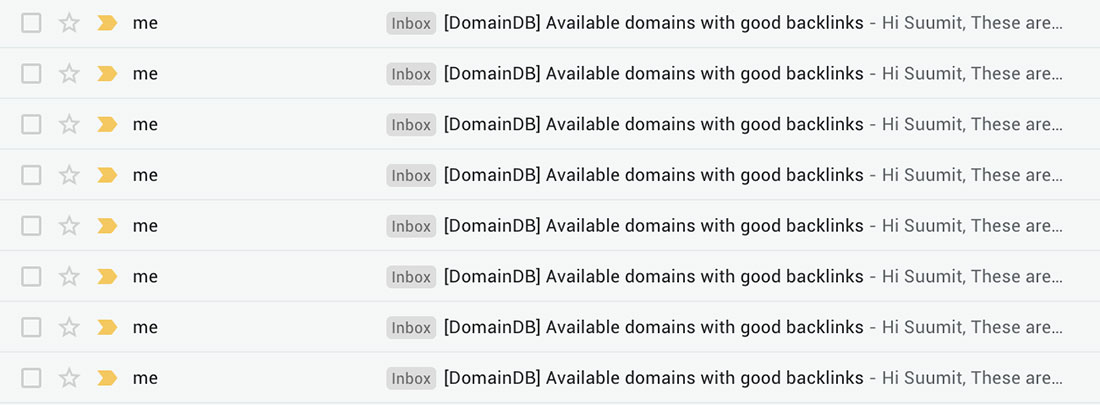Click the Inbox label on the first email
Image resolution: width=1100 pixels, height=405 pixels.
pos(411,23)
